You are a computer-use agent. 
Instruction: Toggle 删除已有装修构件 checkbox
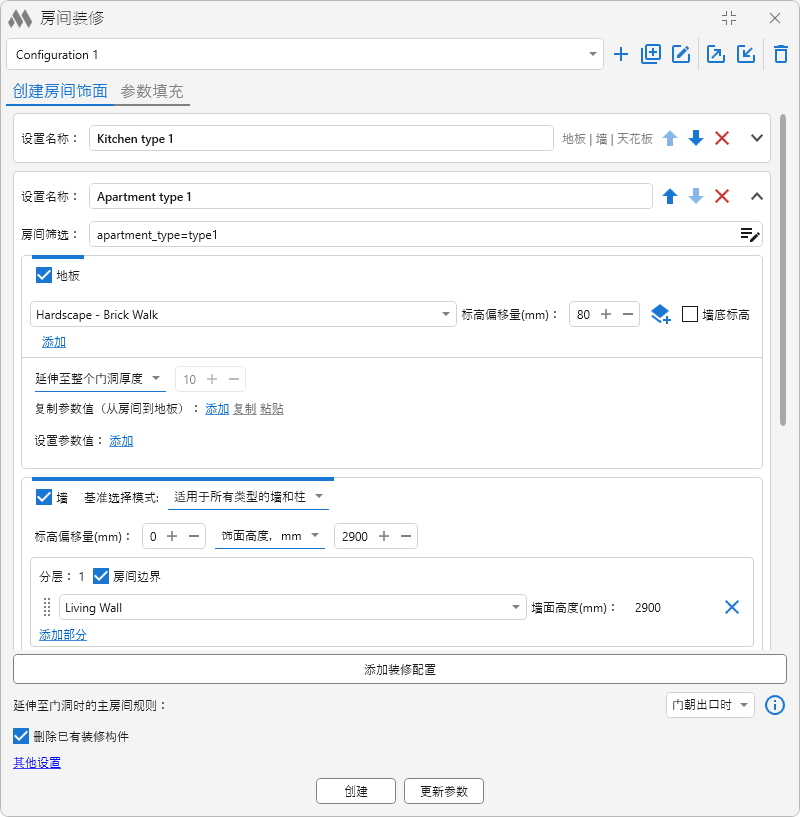coord(21,736)
